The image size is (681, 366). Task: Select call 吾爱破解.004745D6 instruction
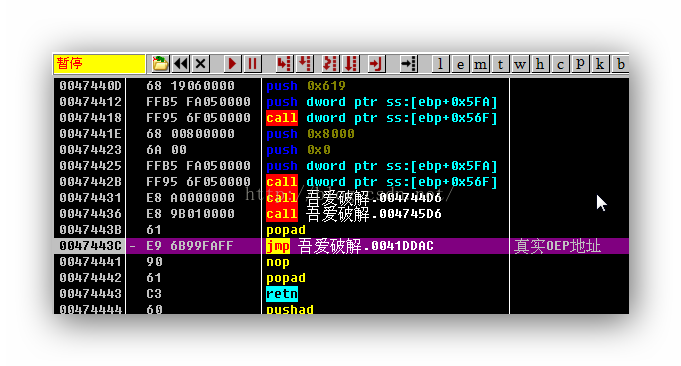point(354,214)
